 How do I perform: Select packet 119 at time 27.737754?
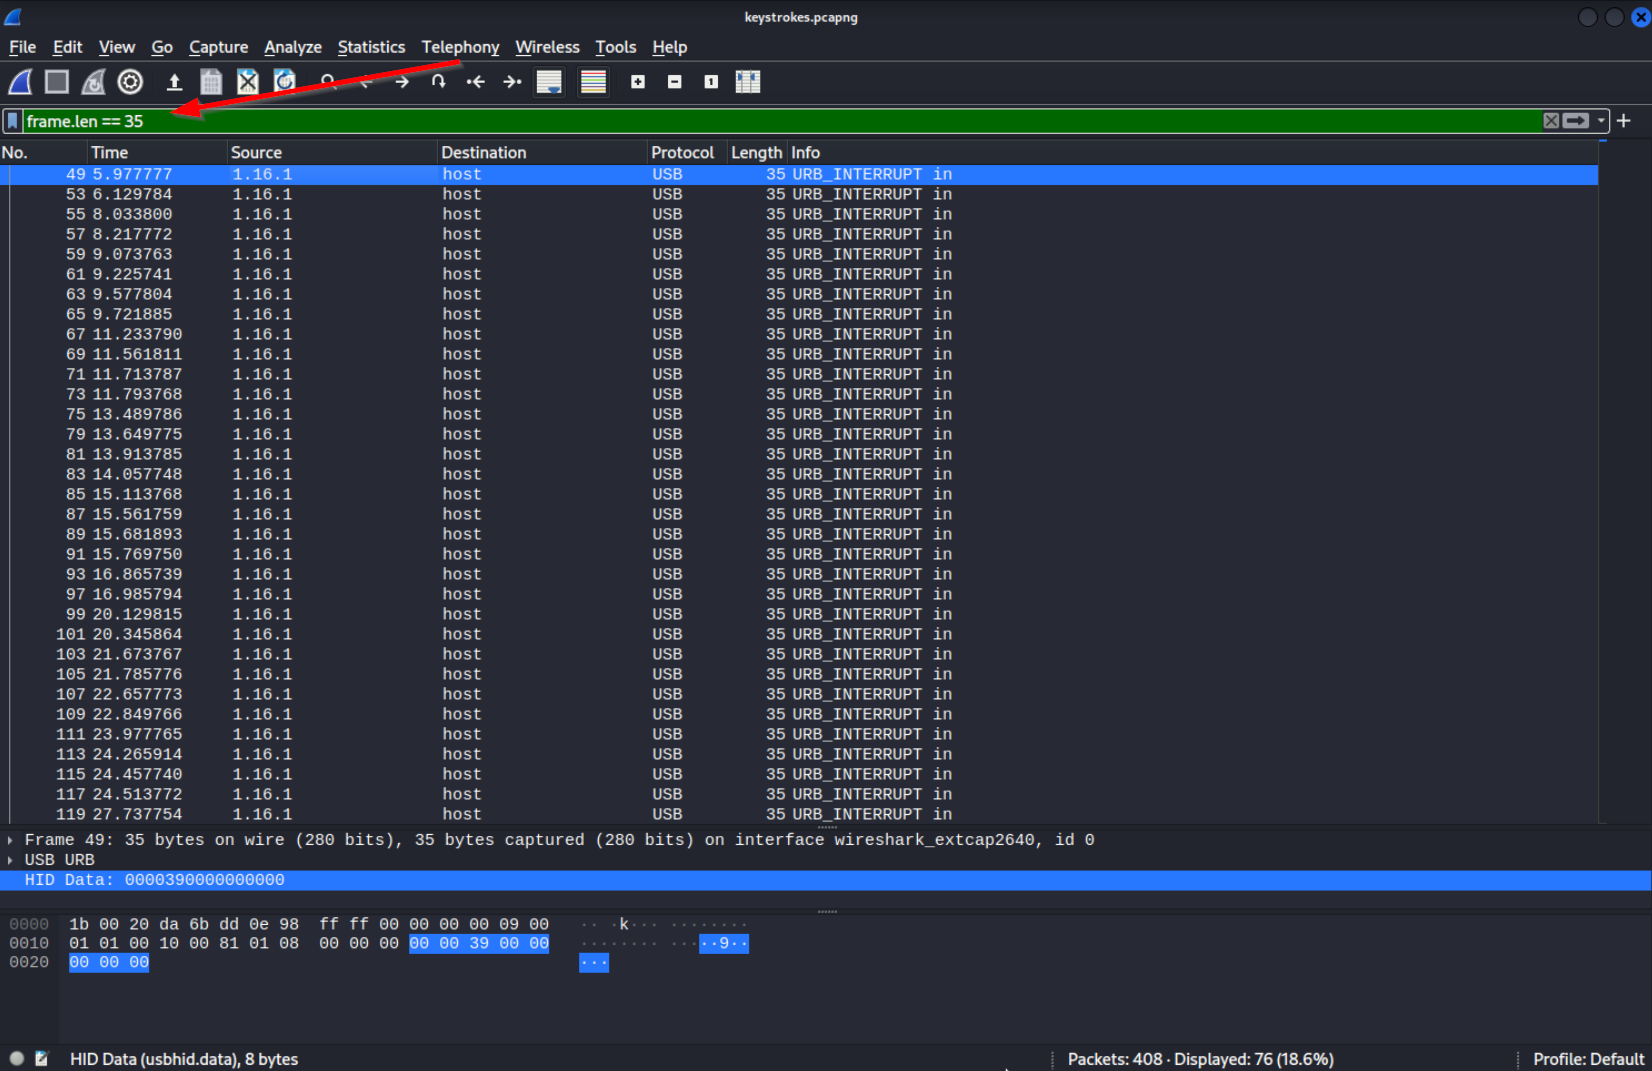tap(799, 814)
